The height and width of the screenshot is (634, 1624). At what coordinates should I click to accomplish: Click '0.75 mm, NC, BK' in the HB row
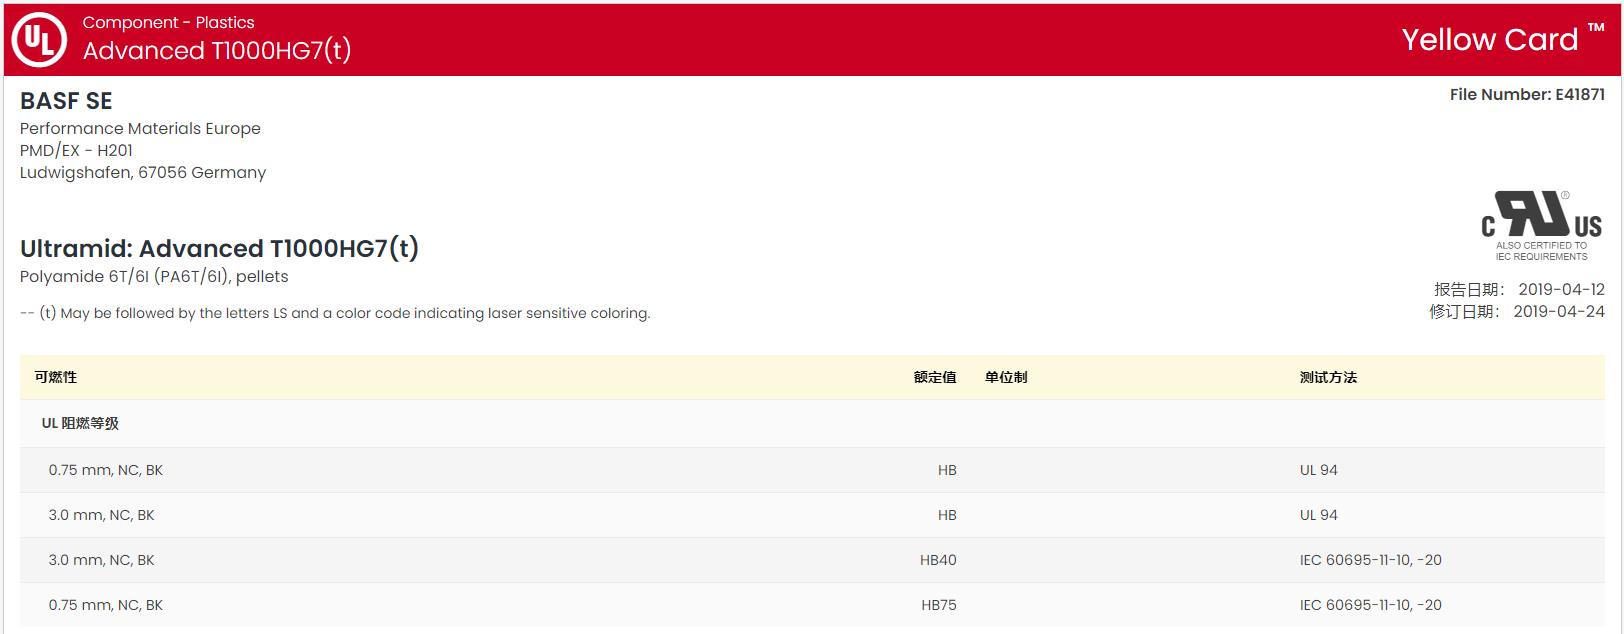[106, 470]
